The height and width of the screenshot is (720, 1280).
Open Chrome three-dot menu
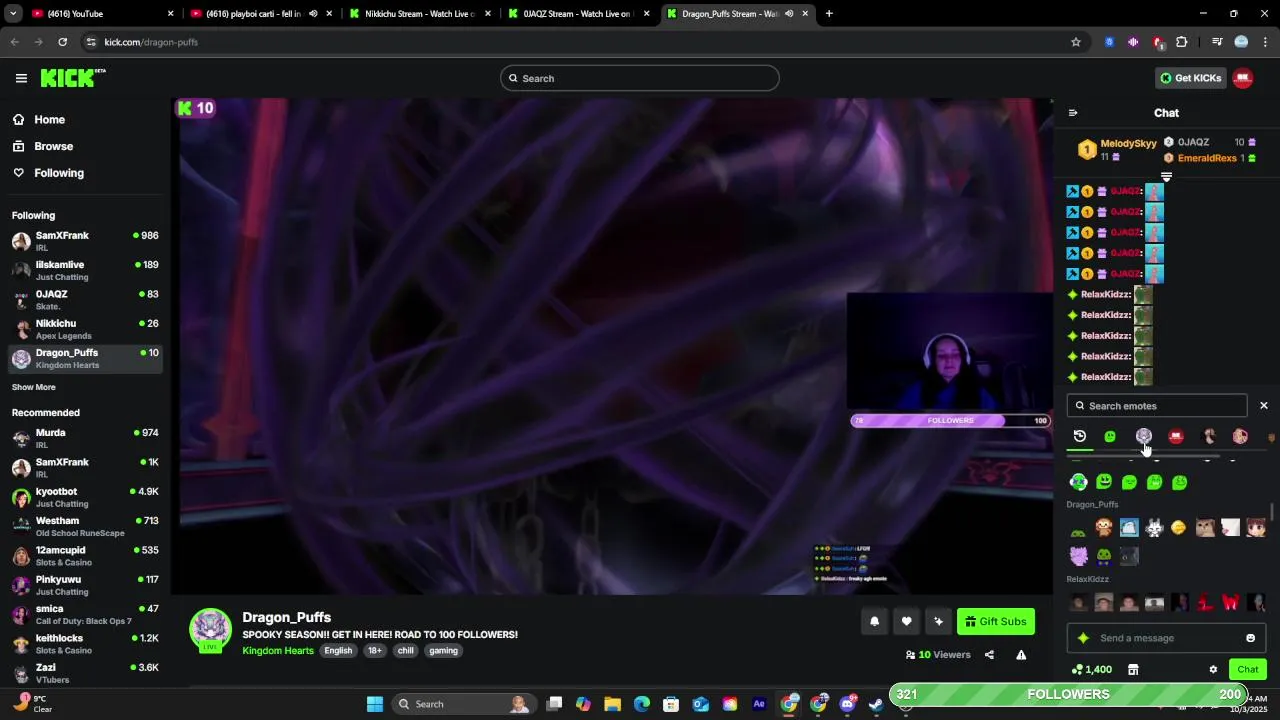[1266, 42]
